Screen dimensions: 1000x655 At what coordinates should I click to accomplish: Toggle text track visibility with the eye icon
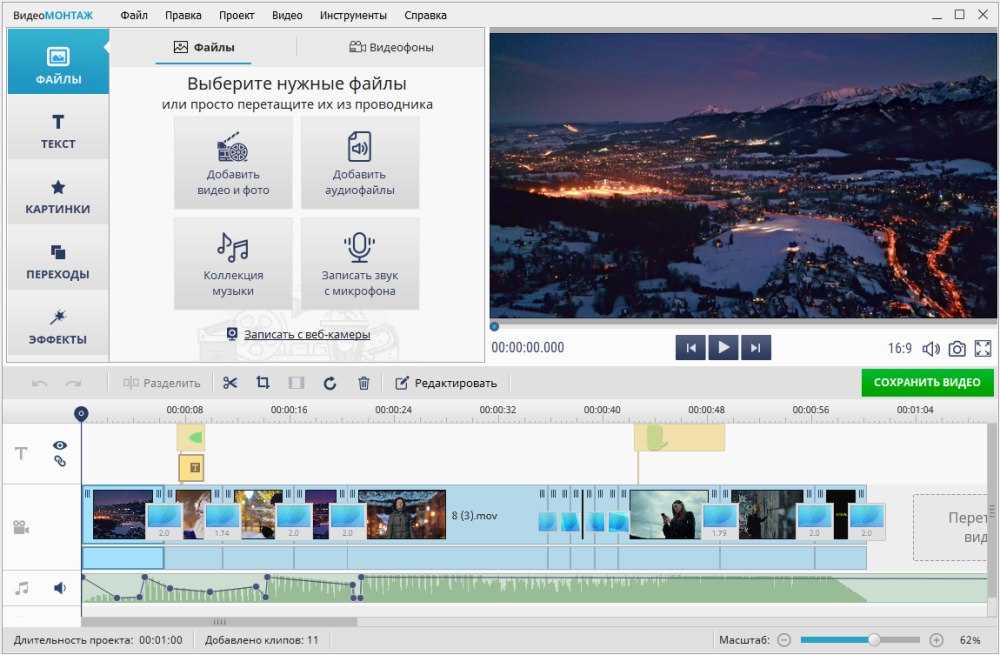60,445
